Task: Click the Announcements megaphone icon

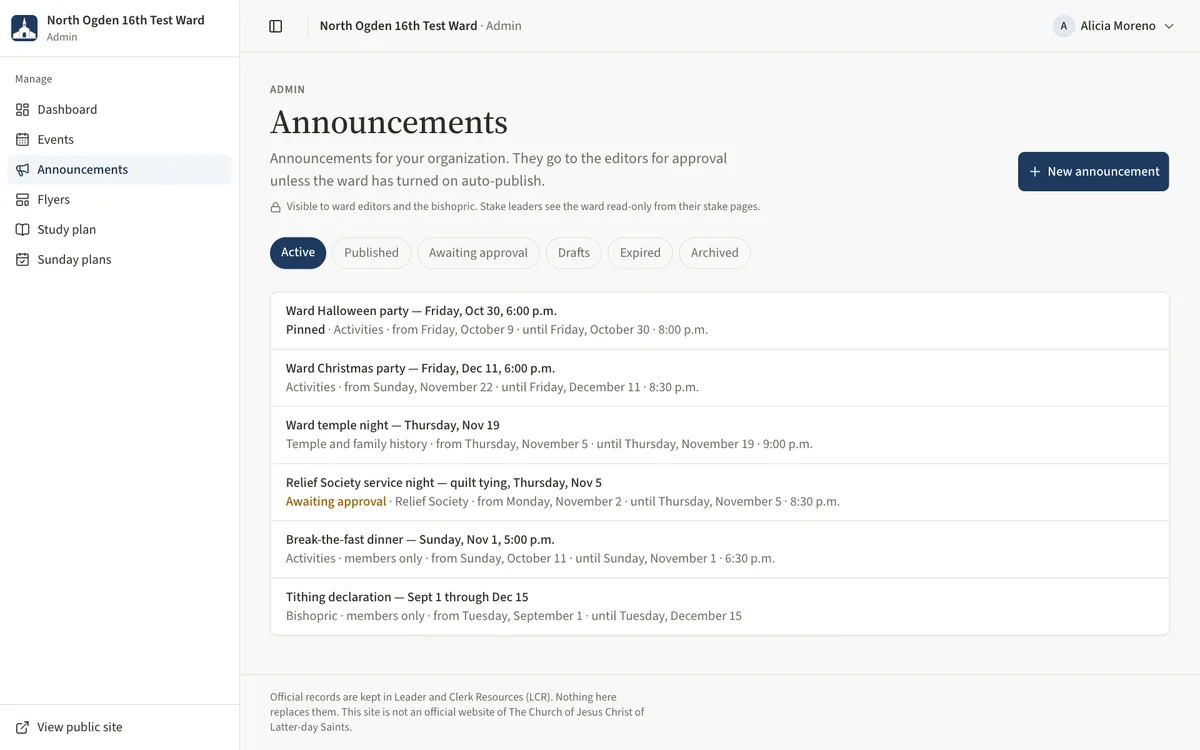Action: point(23,170)
